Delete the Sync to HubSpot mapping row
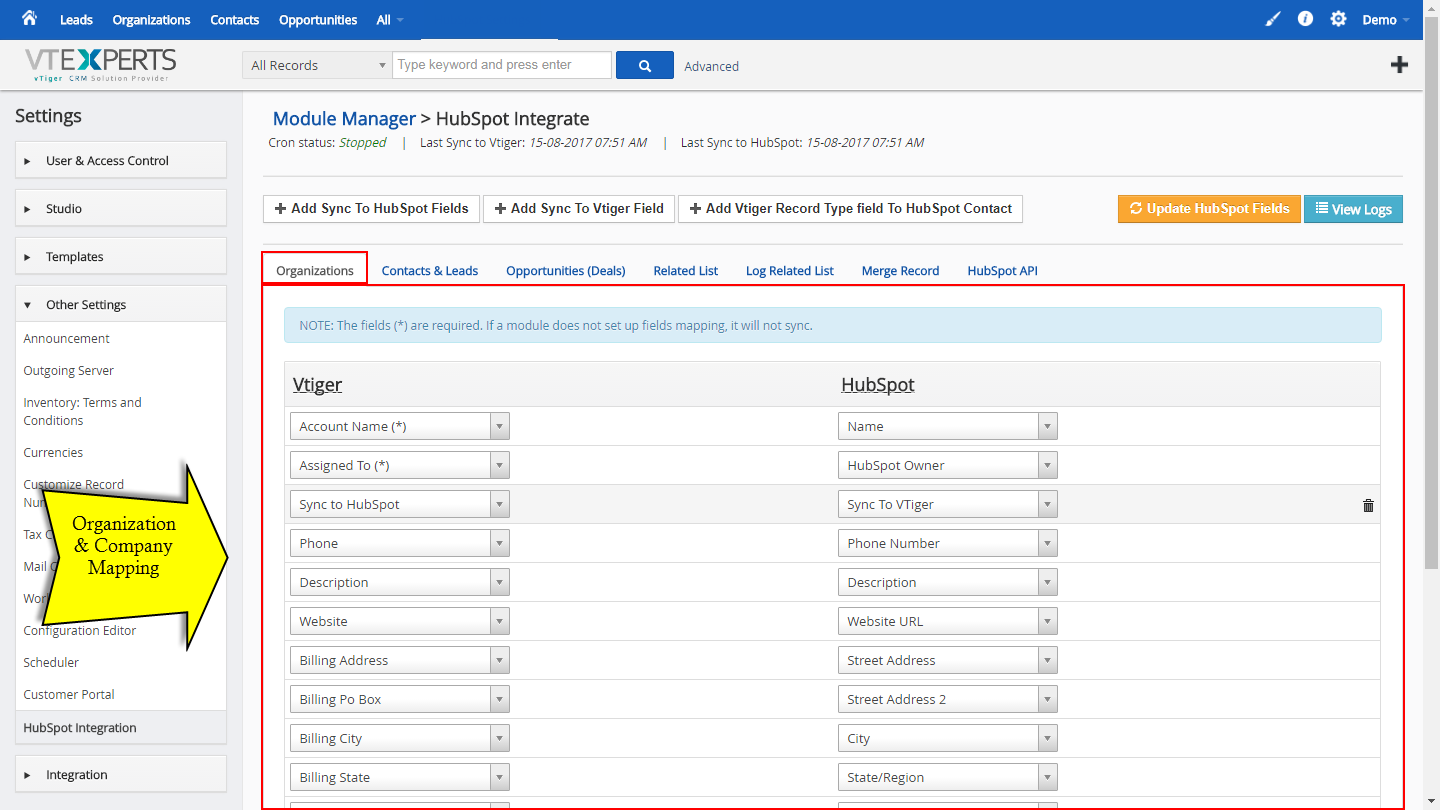The height and width of the screenshot is (810, 1440). point(1368,505)
